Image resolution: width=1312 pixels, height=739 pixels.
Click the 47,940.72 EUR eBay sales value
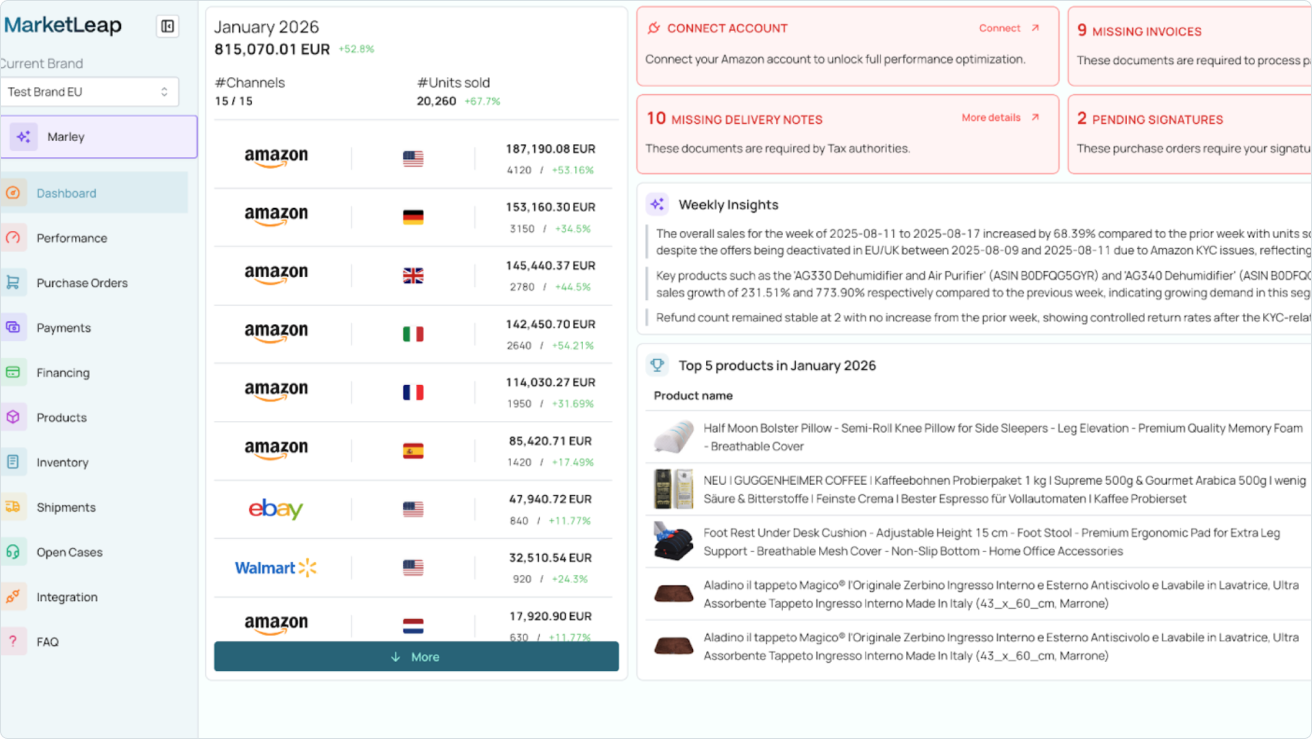(550, 499)
